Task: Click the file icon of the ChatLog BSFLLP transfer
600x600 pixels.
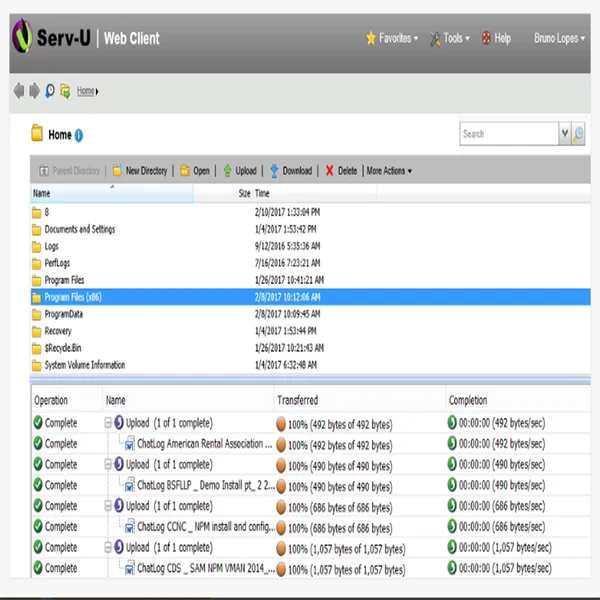Action: tap(130, 485)
